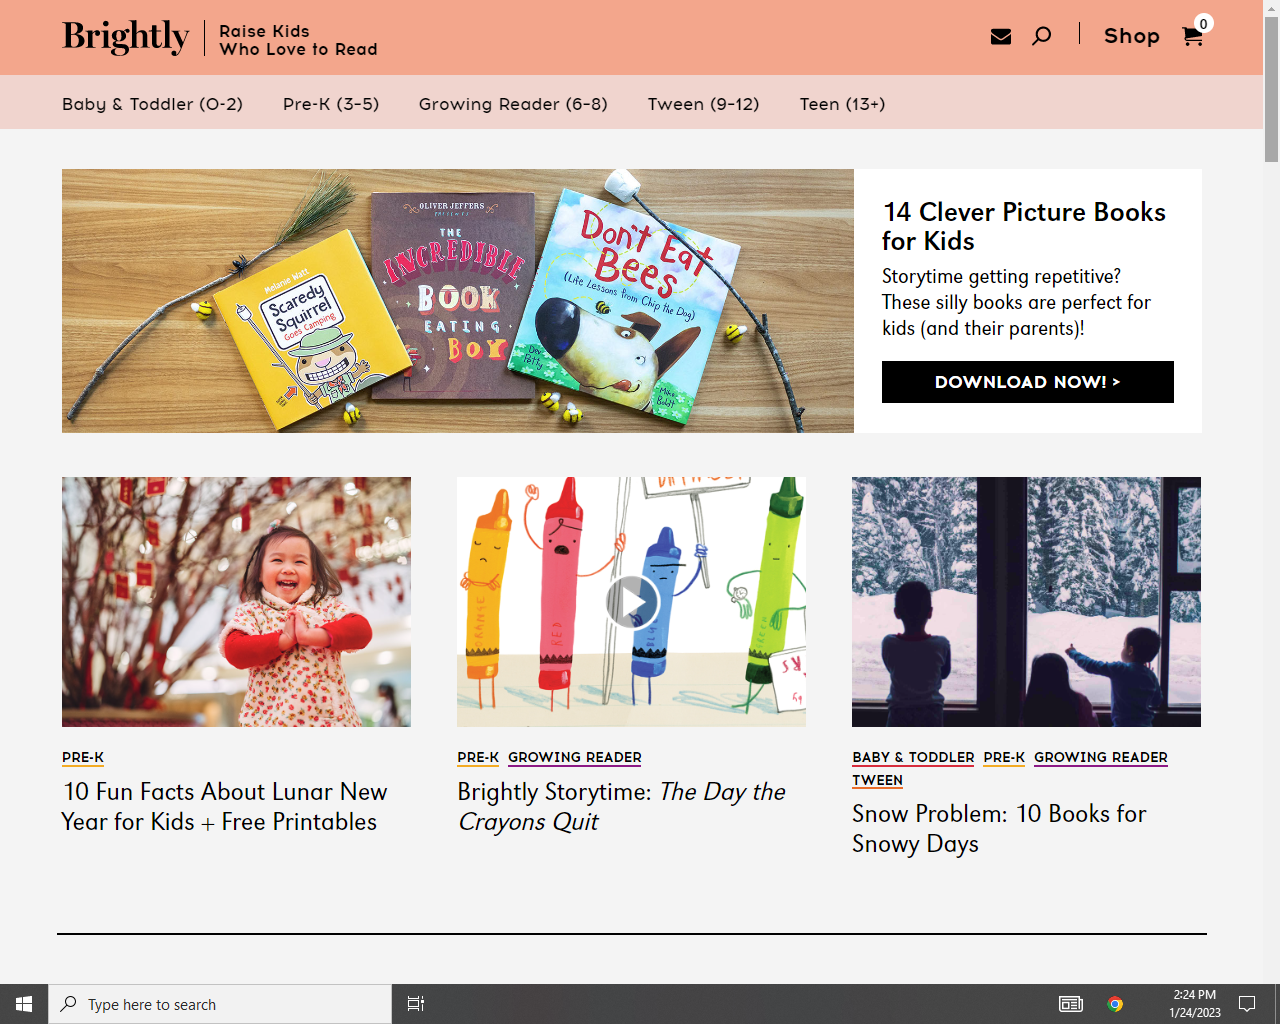Select Baby & Toddler (0-2) menu item

coord(152,104)
